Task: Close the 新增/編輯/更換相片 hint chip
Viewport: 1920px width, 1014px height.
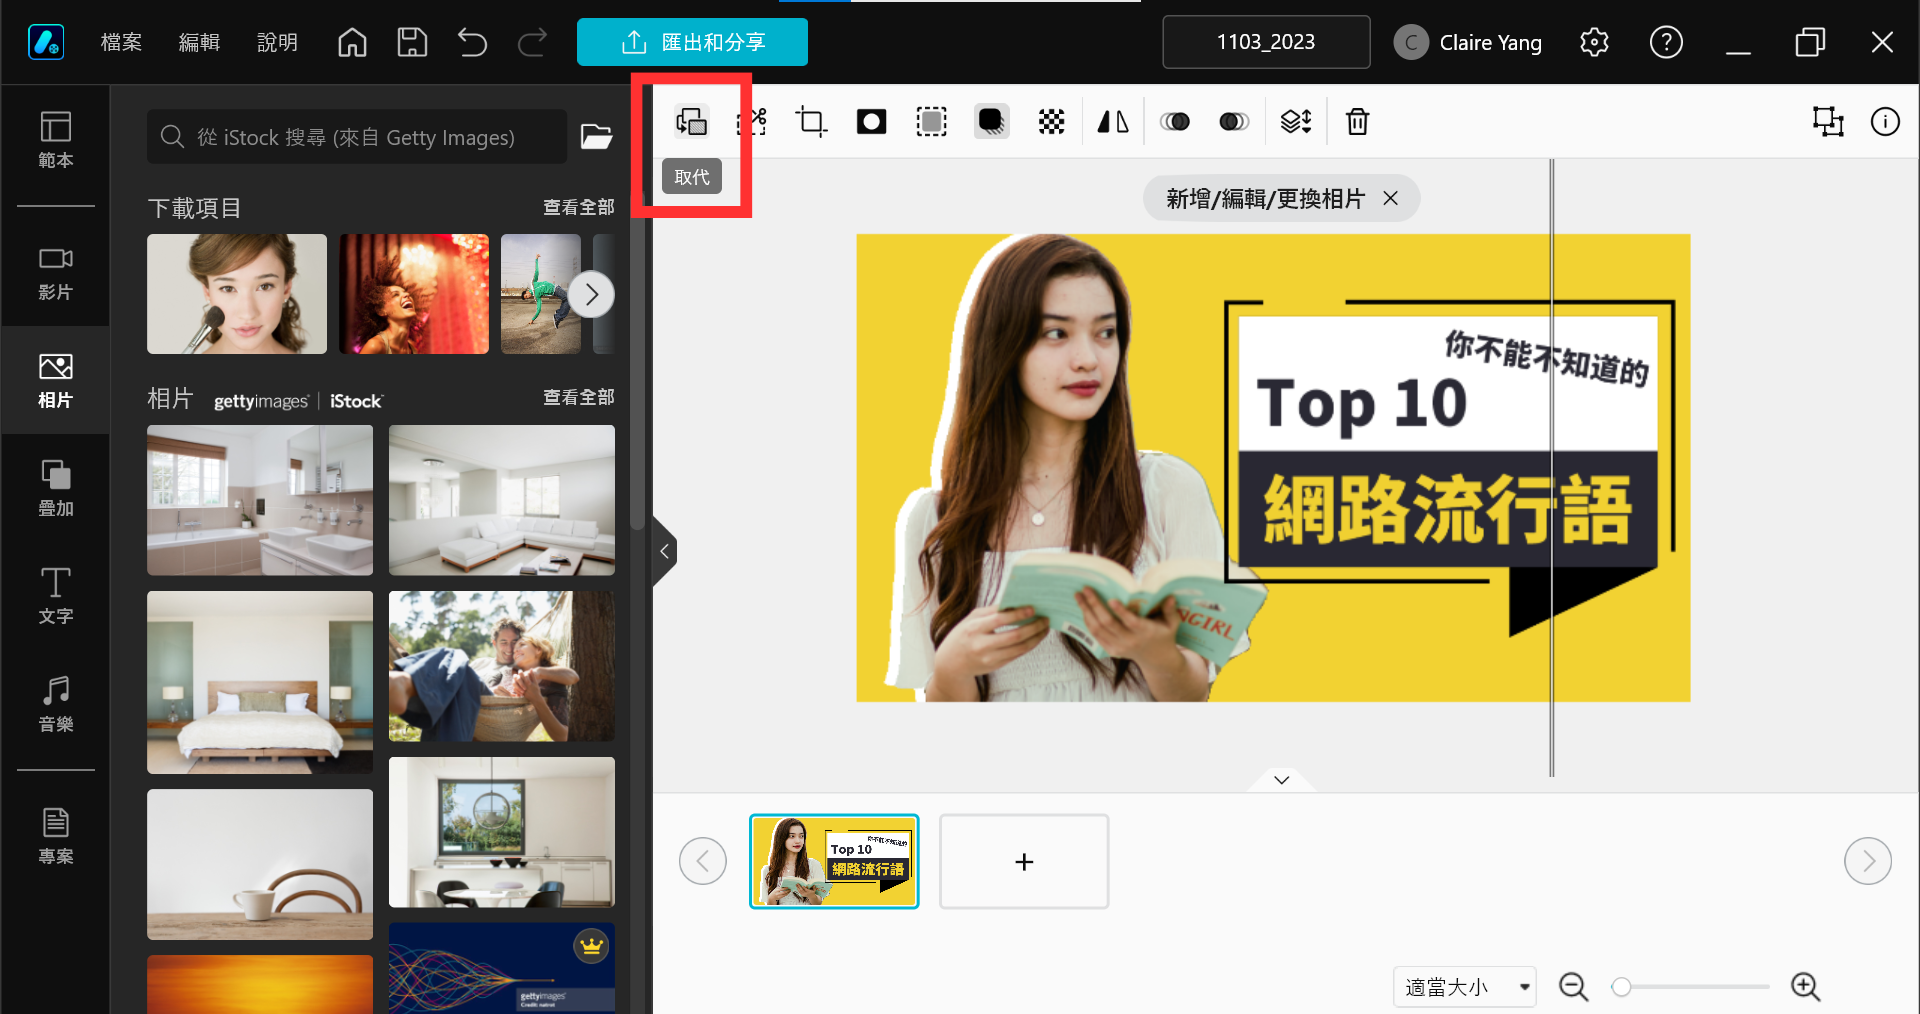Action: tap(1390, 198)
